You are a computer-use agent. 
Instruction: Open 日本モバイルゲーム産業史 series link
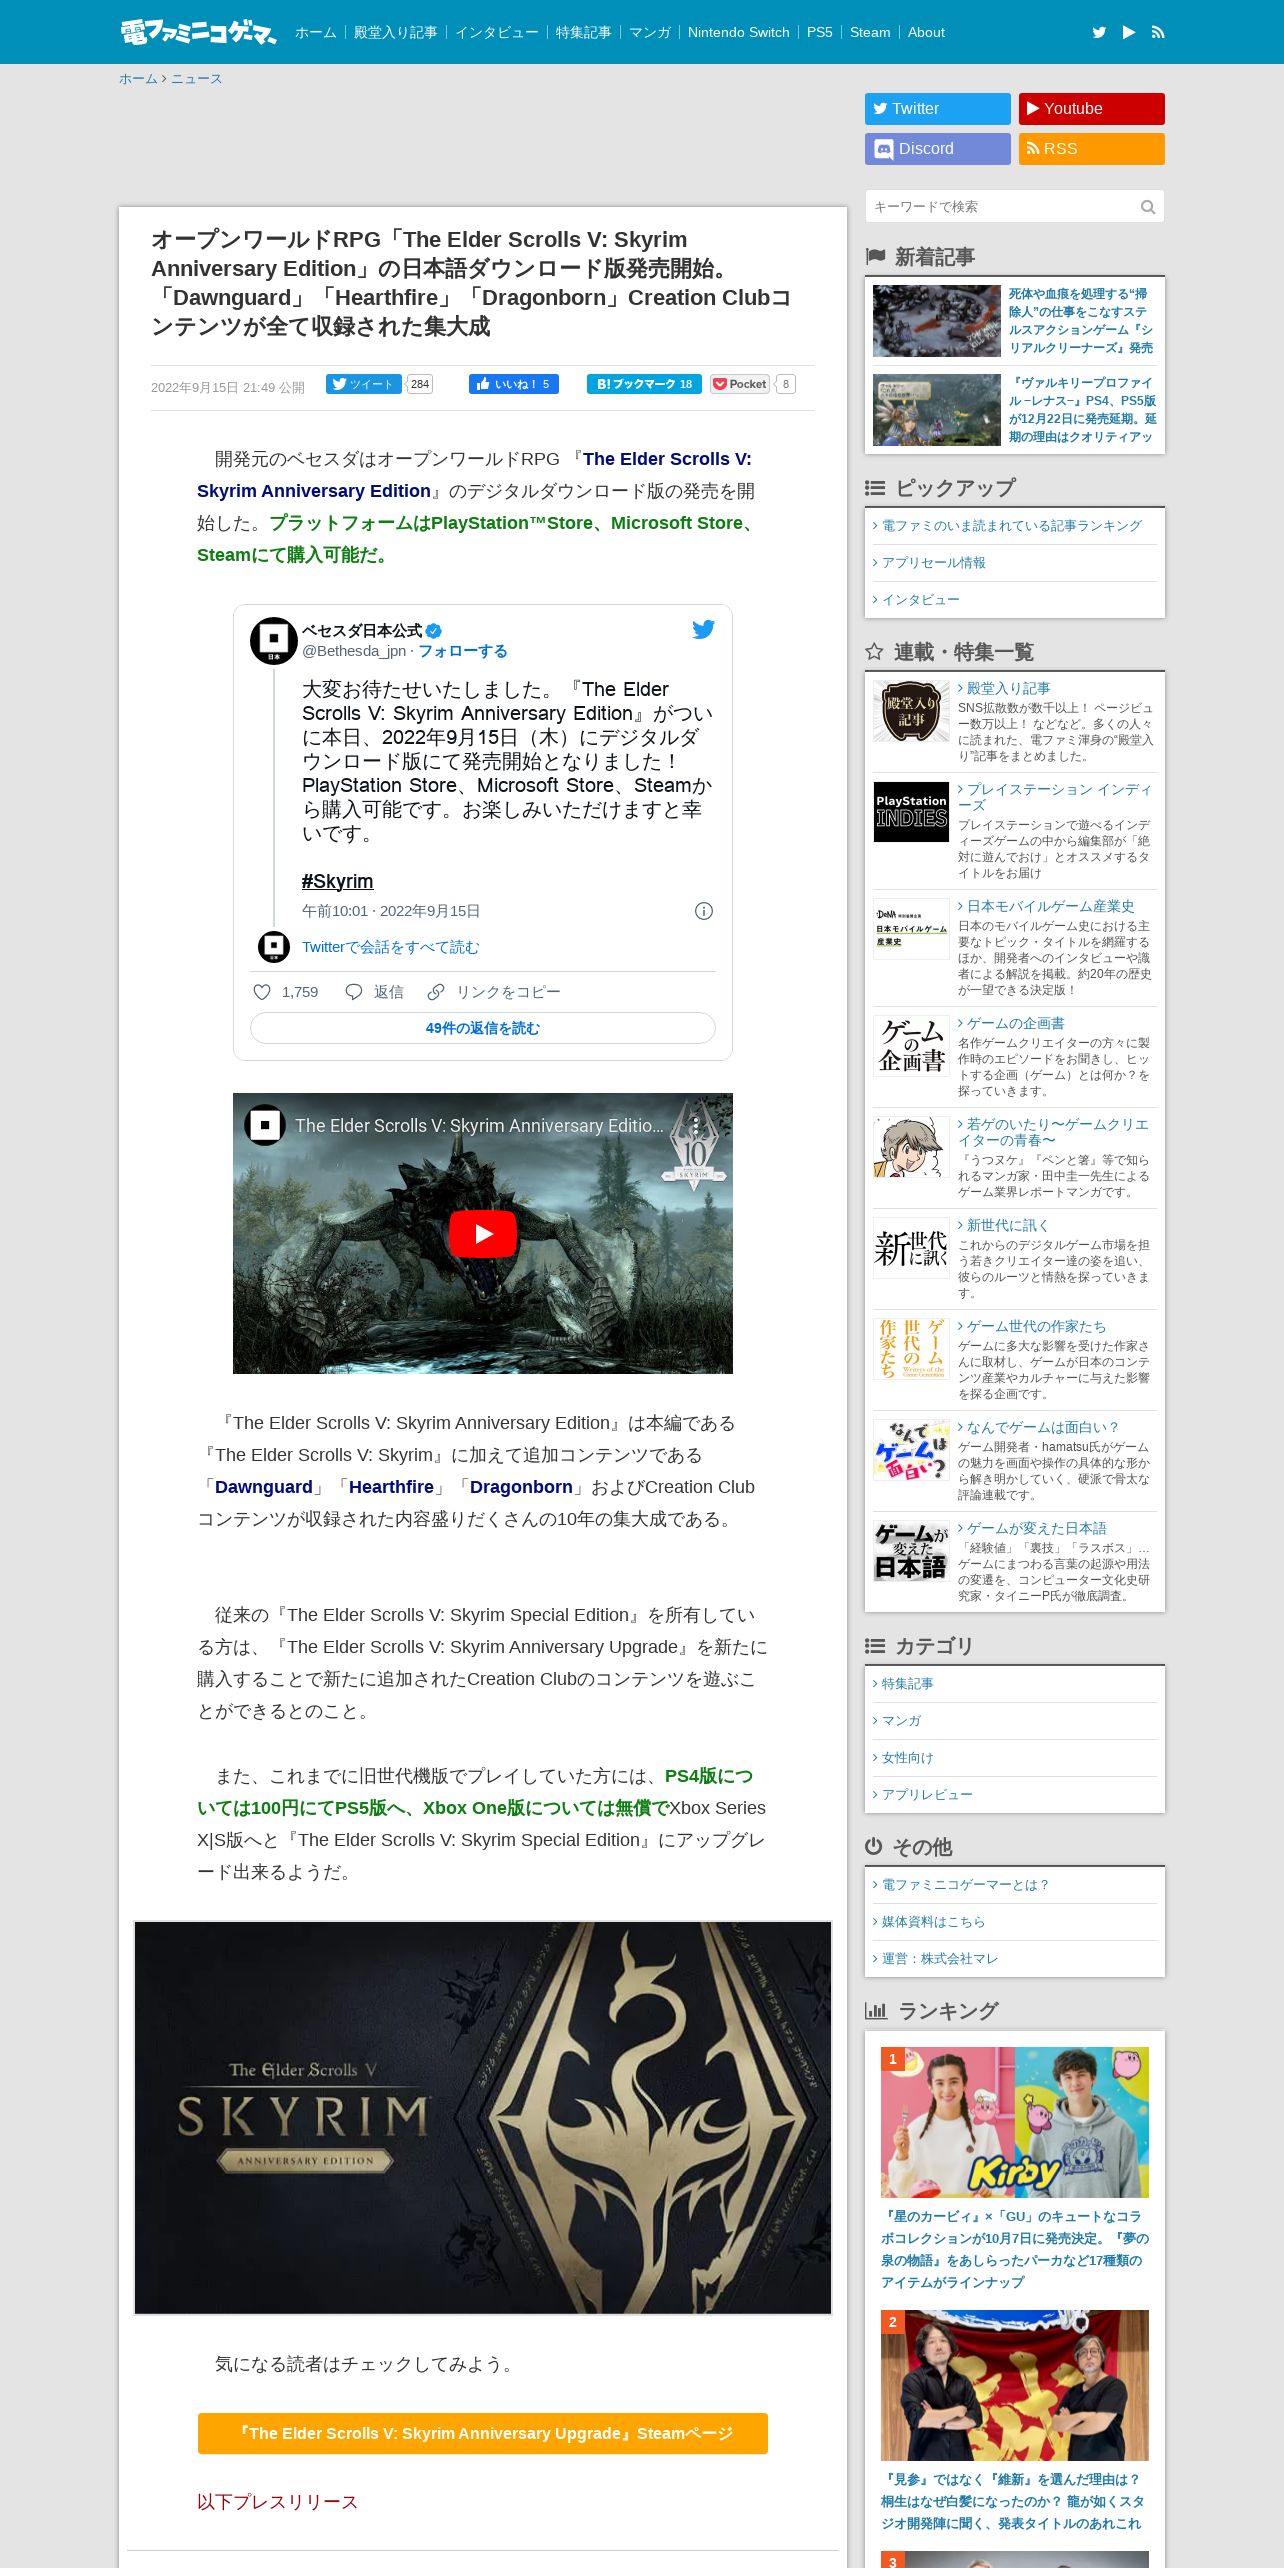[1050, 906]
